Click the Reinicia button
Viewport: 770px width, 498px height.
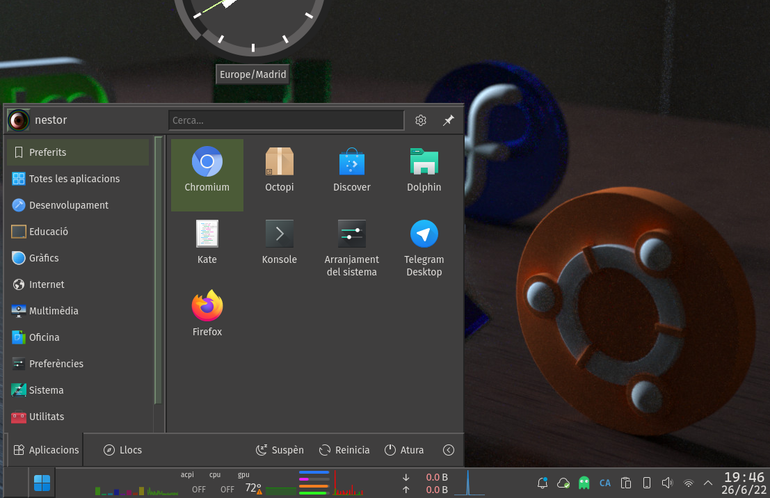[344, 450]
